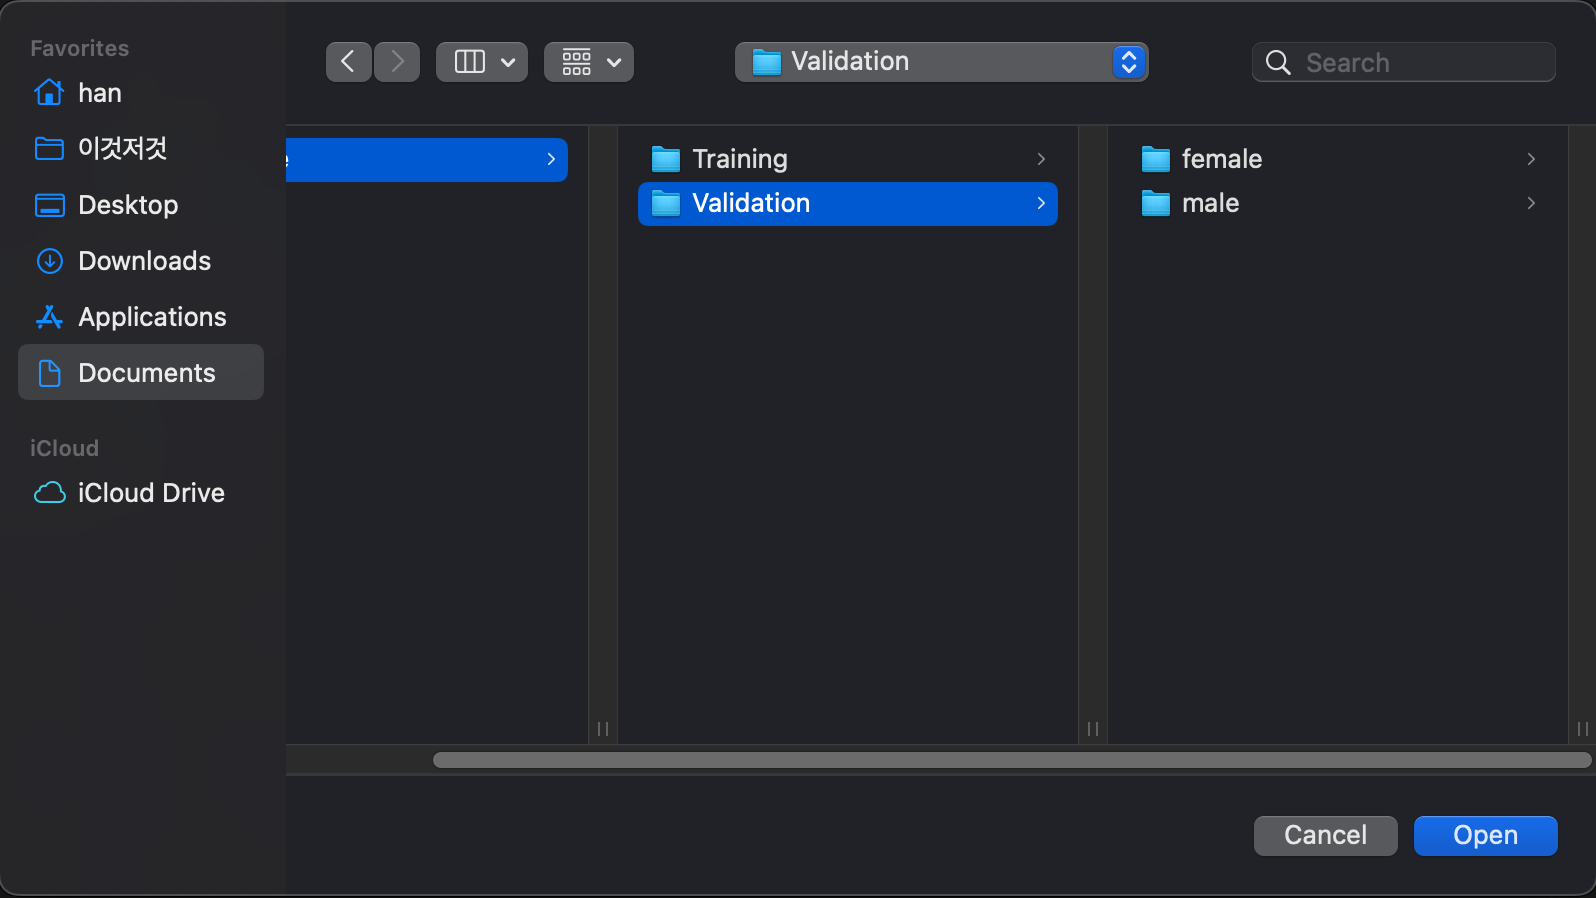Open the Validation path popup menu
1596x898 pixels.
941,62
